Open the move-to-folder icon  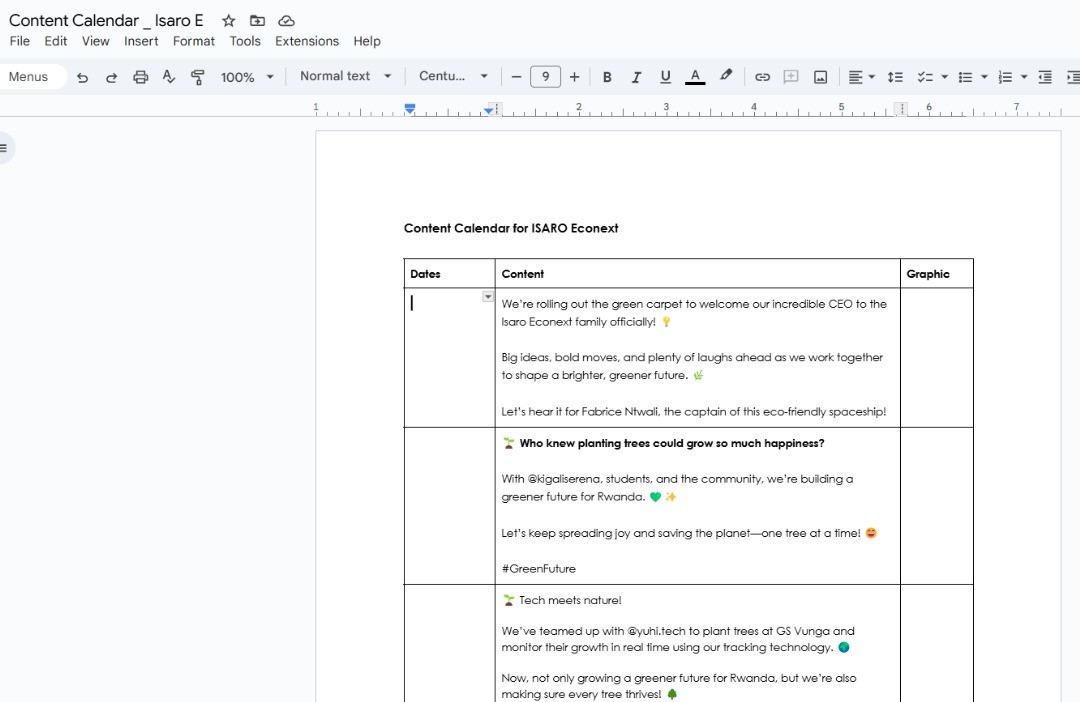(258, 21)
